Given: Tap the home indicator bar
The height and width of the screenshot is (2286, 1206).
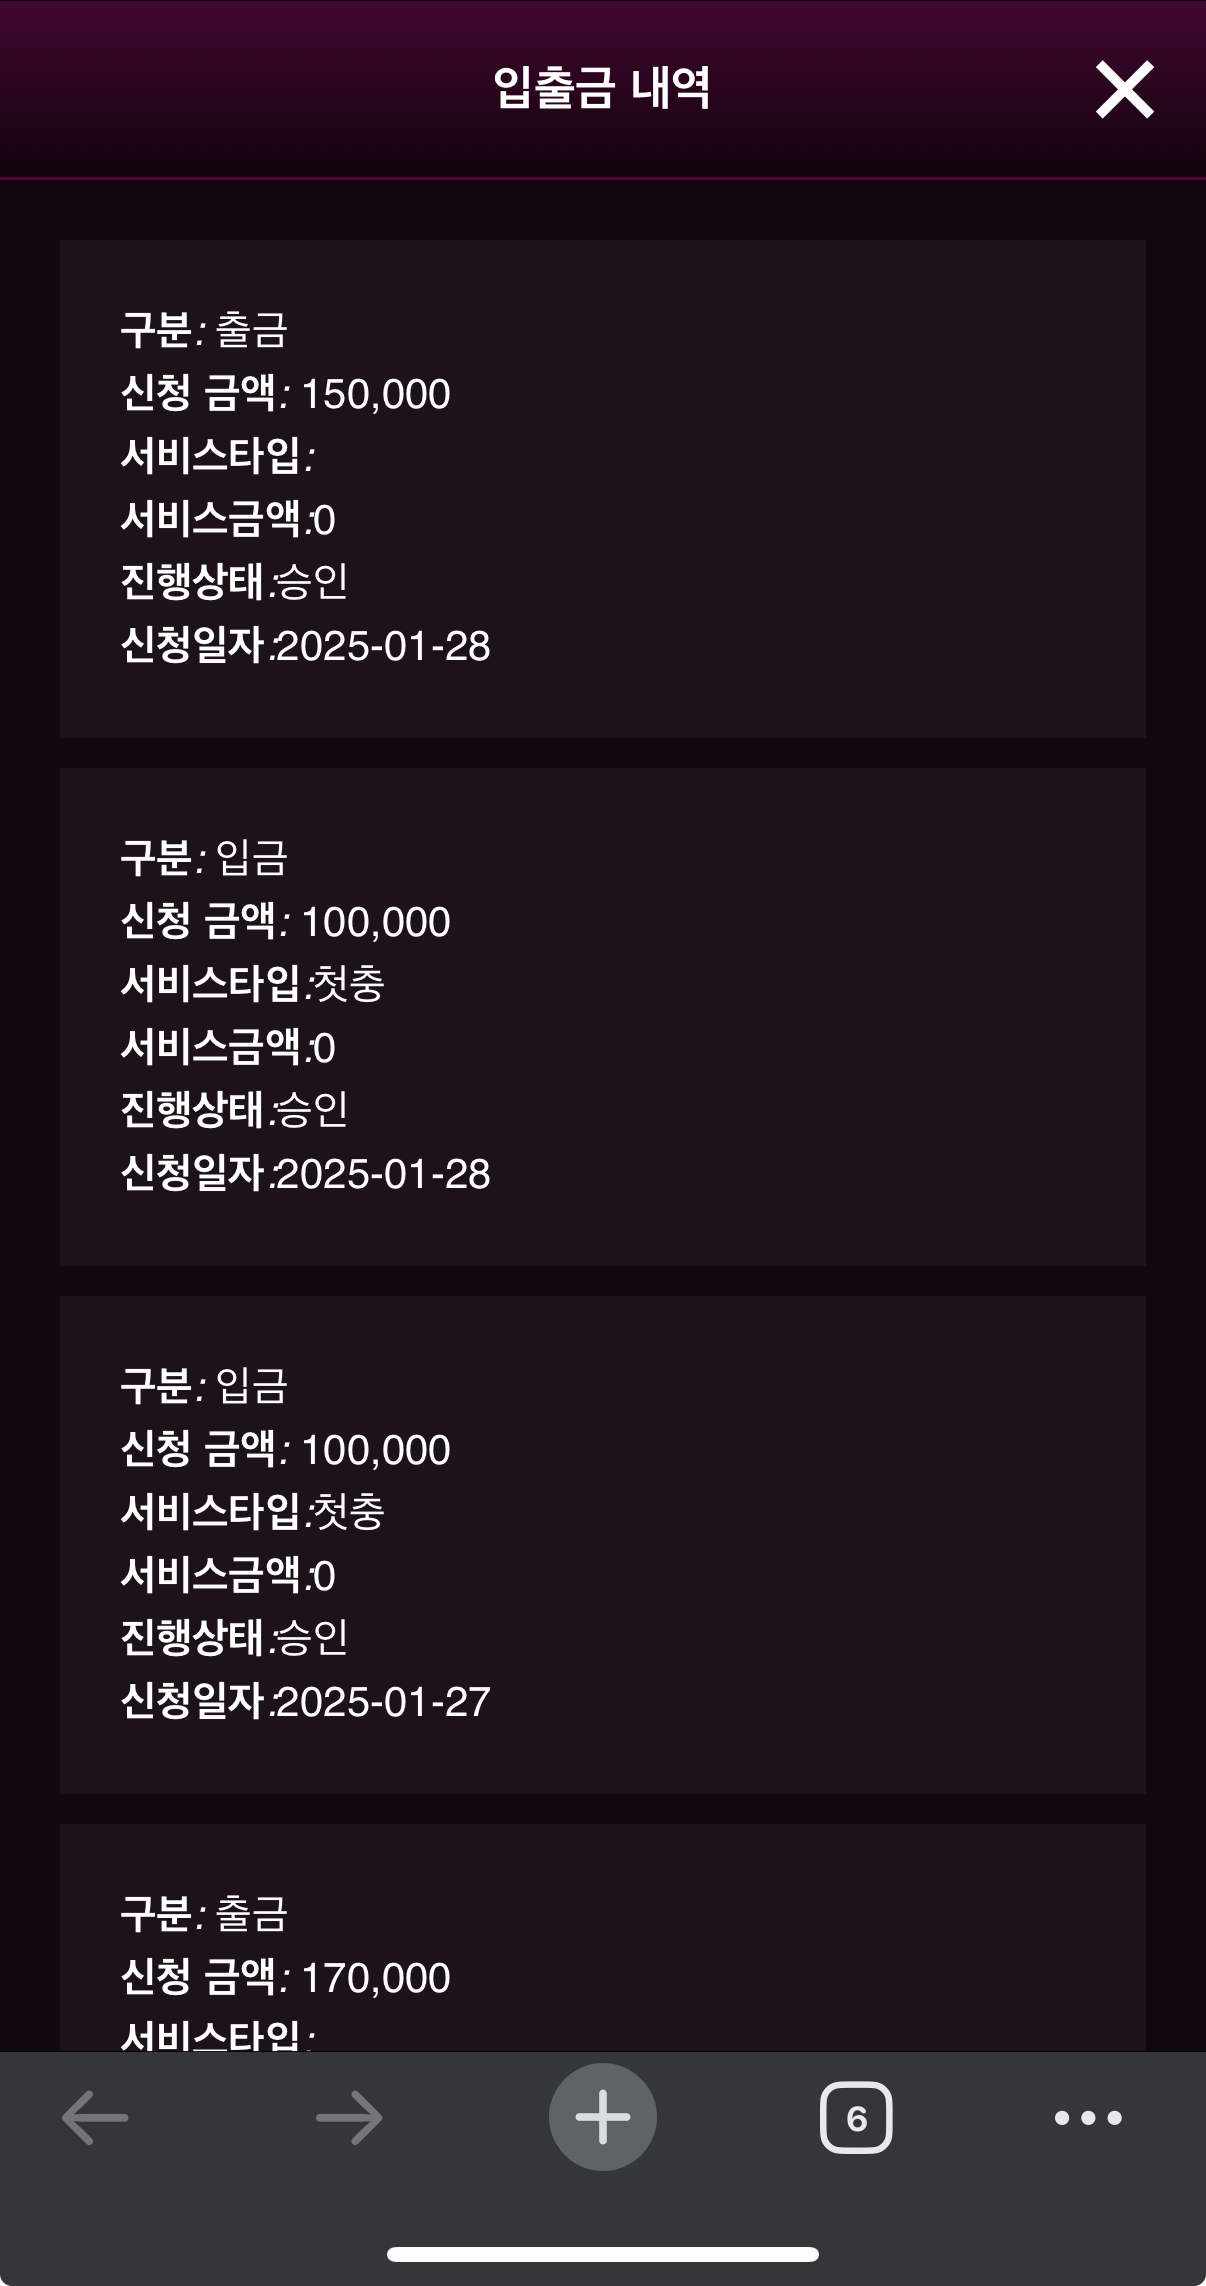Looking at the screenshot, I should coord(603,2254).
